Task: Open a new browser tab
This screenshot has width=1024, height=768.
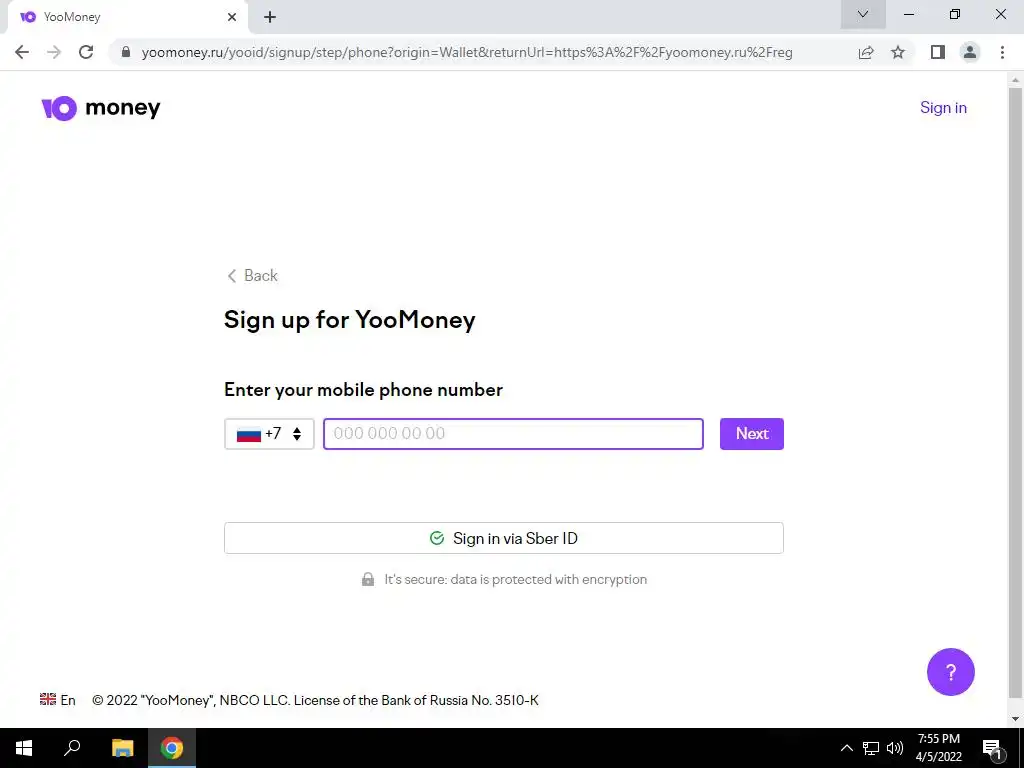Action: (x=270, y=17)
